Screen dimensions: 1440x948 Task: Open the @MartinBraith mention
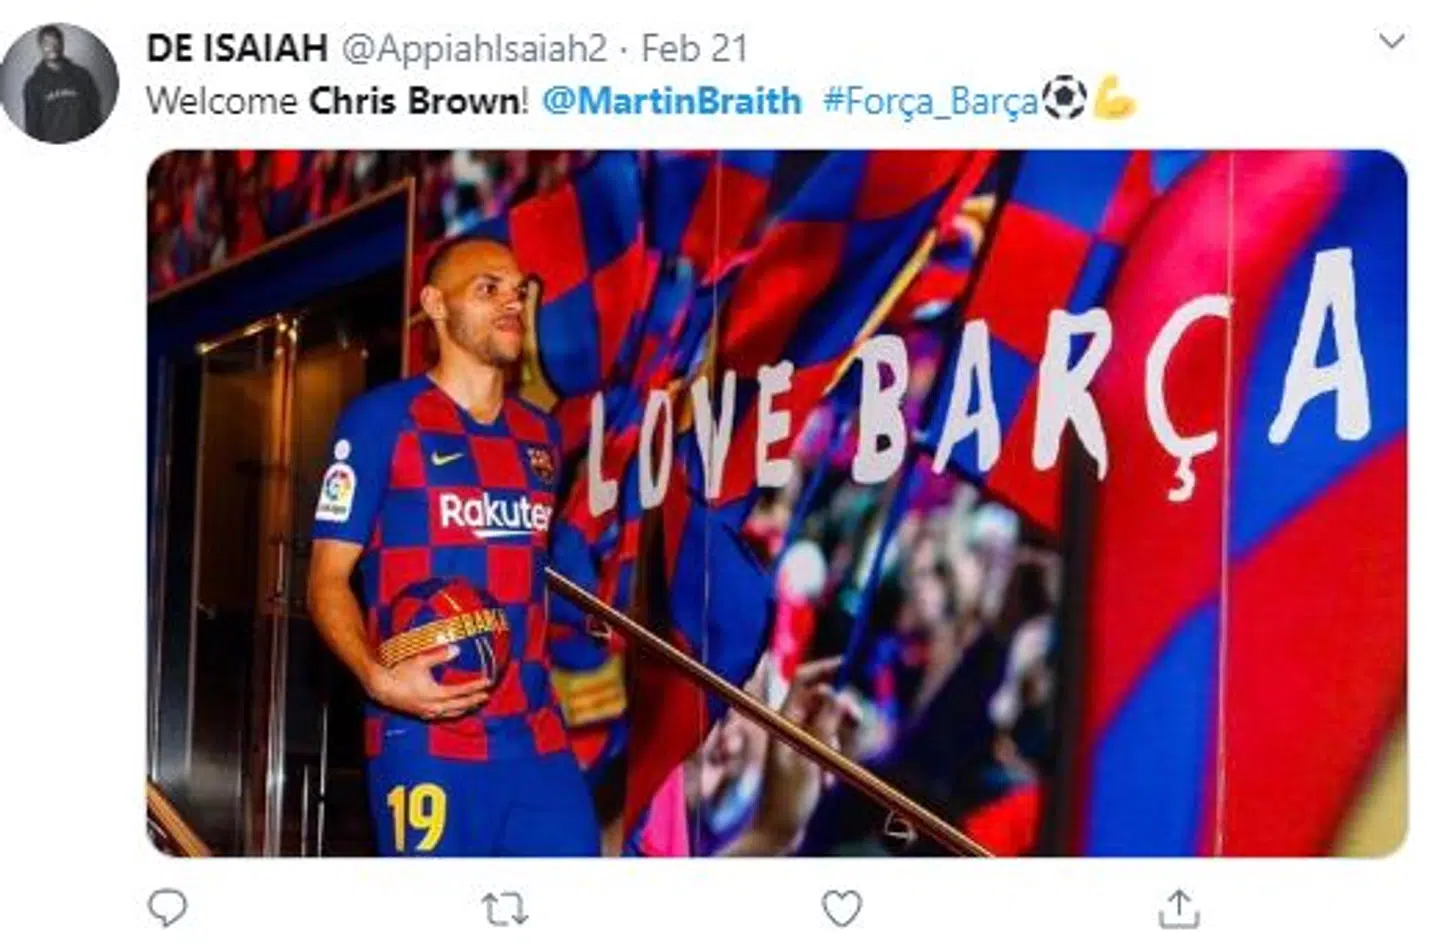click(671, 101)
